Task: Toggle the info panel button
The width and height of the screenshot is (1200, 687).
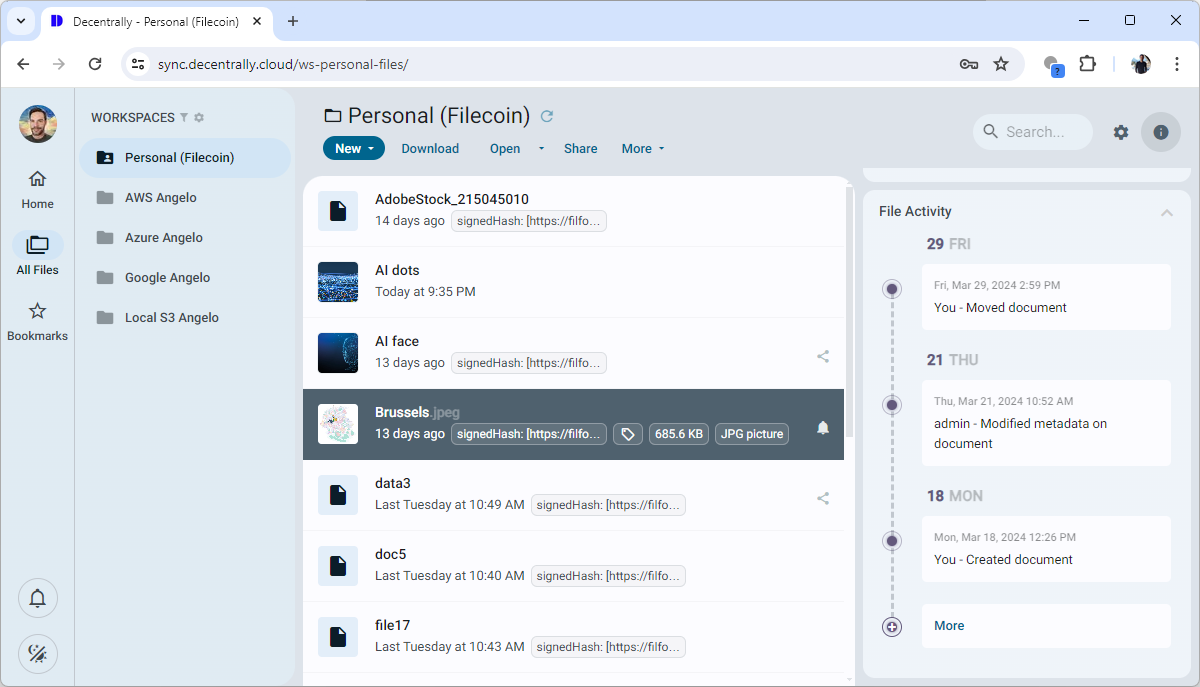Action: pyautogui.click(x=1160, y=132)
